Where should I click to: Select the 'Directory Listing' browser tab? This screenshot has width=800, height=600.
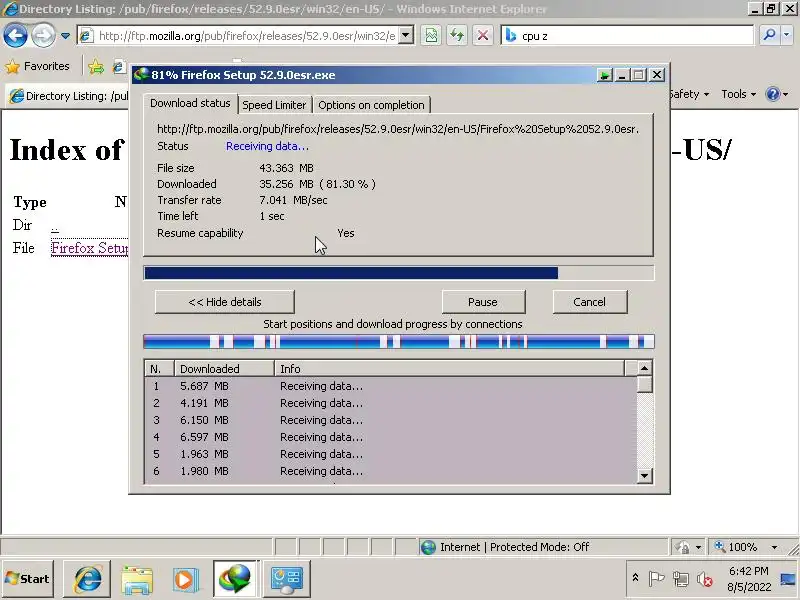tap(69, 96)
